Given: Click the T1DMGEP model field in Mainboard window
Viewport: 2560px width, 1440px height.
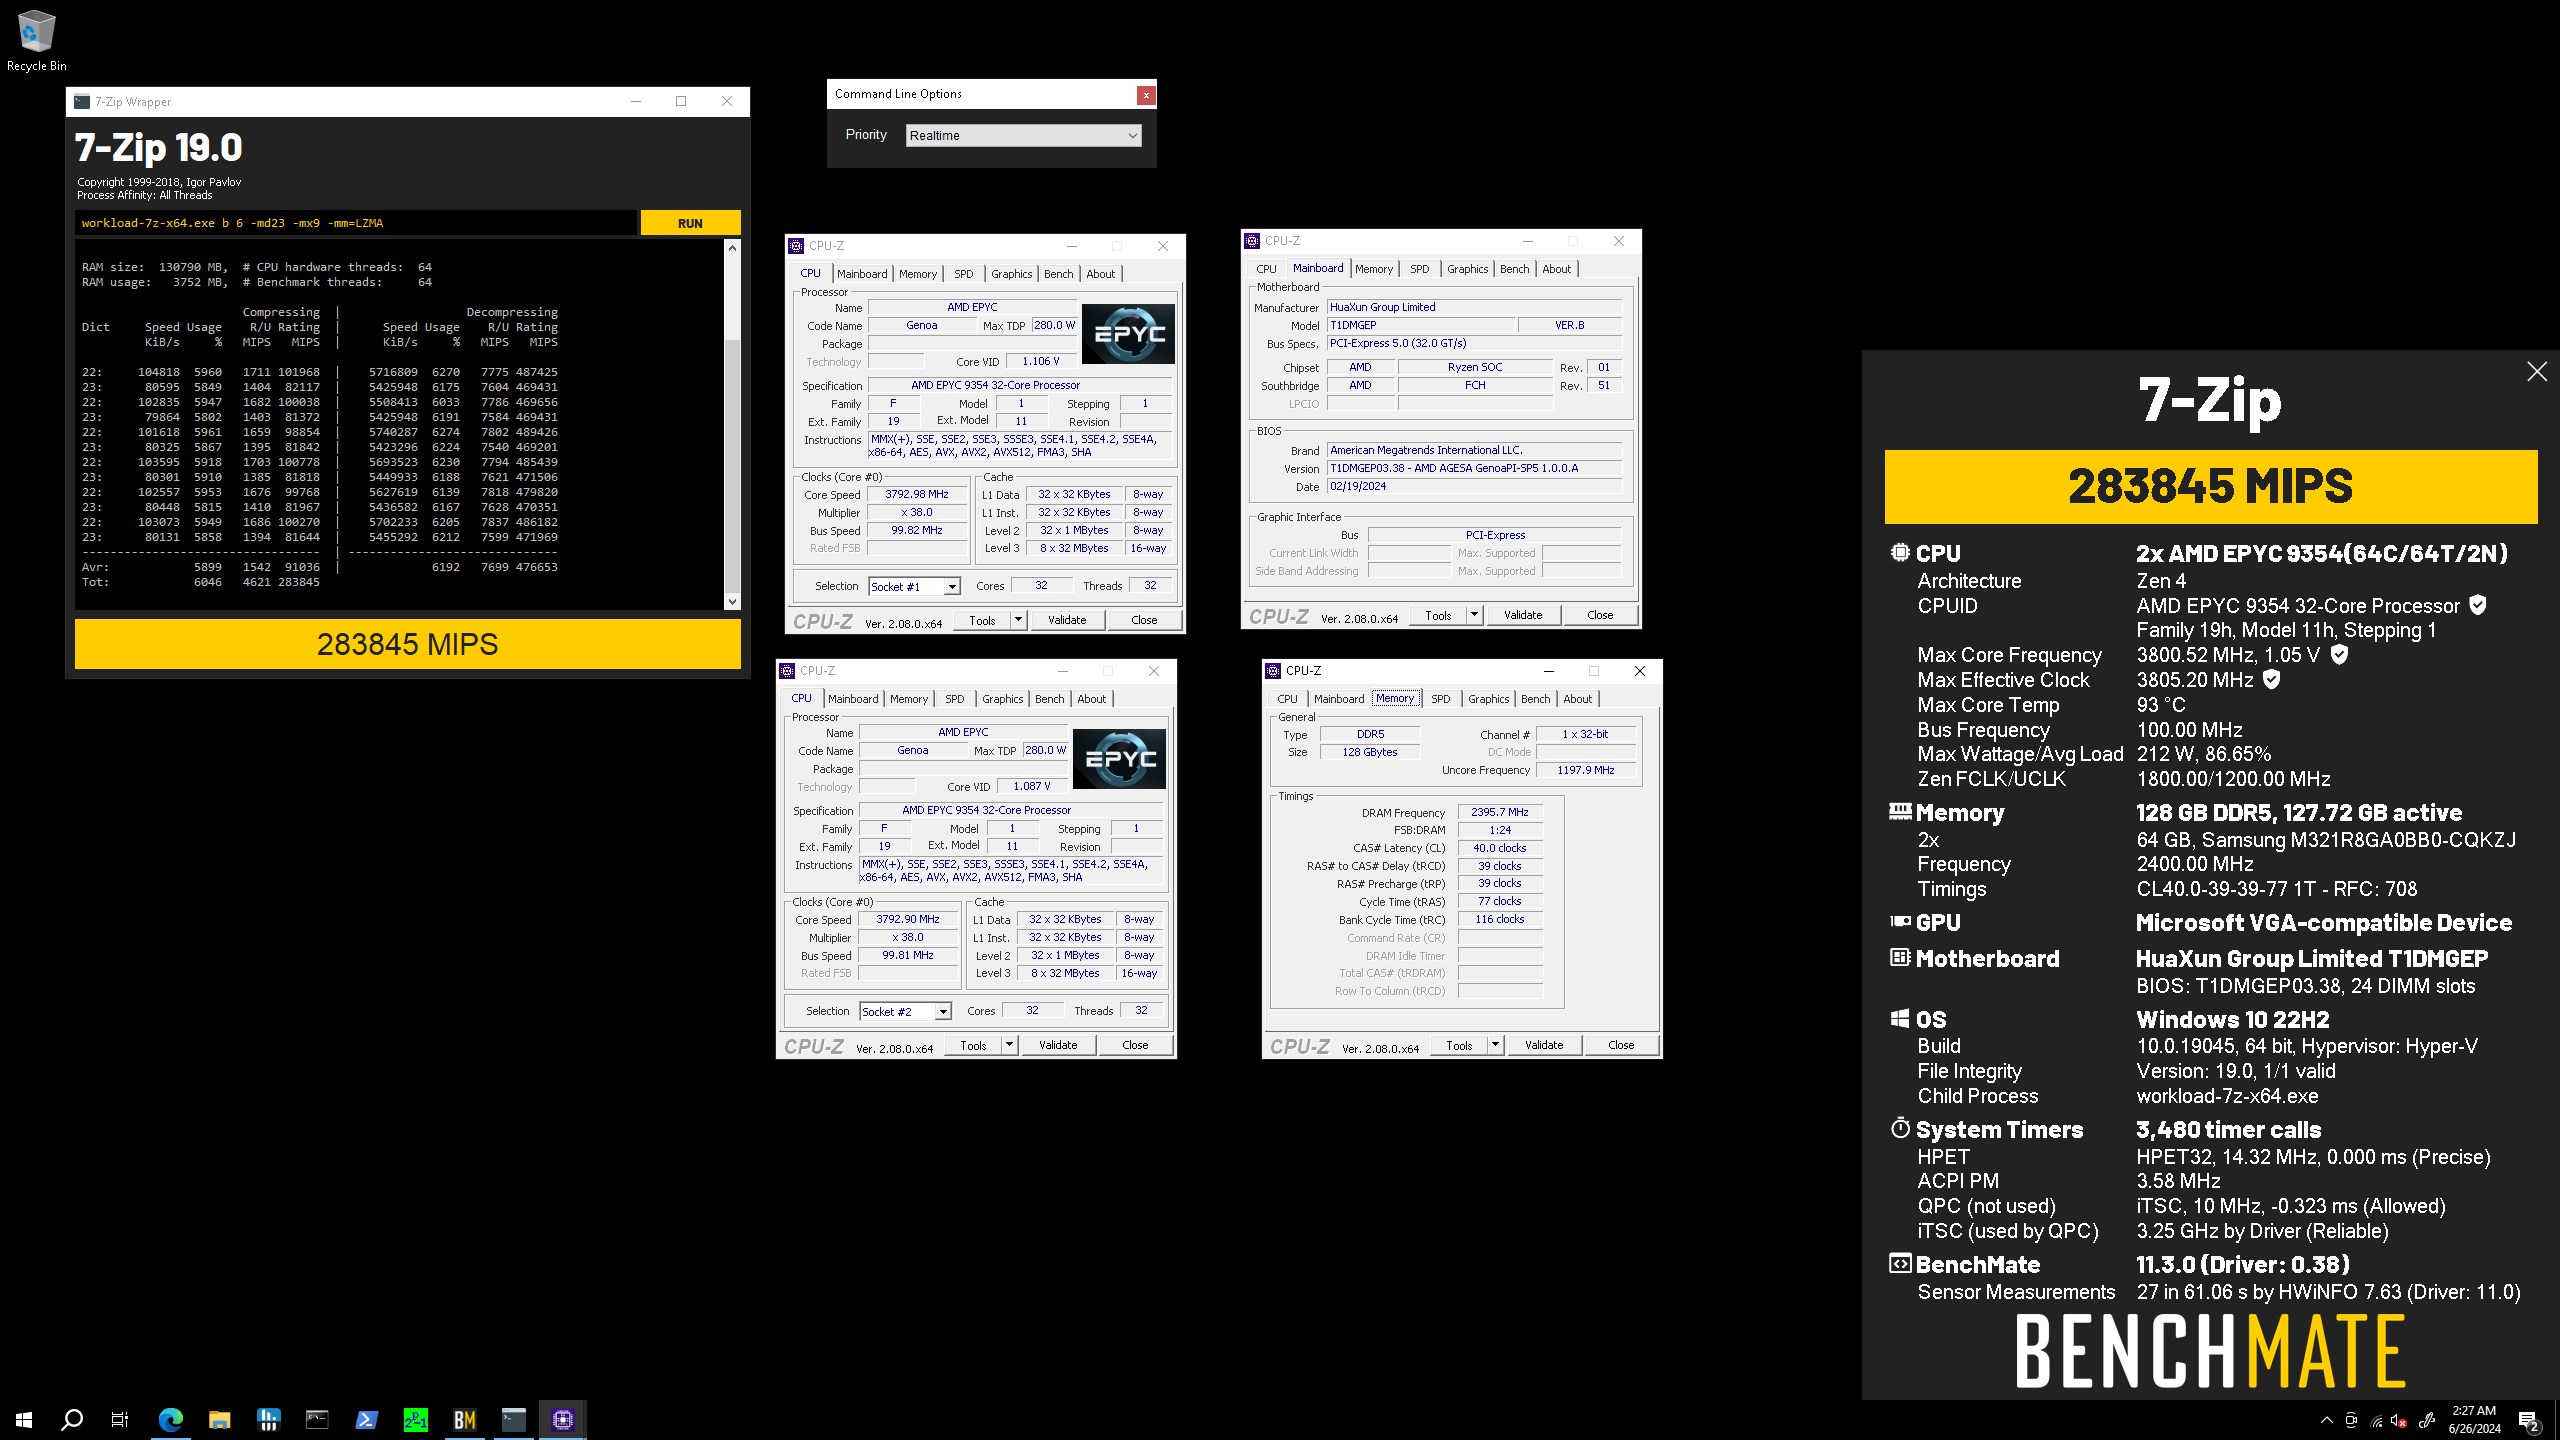Looking at the screenshot, I should point(1419,325).
